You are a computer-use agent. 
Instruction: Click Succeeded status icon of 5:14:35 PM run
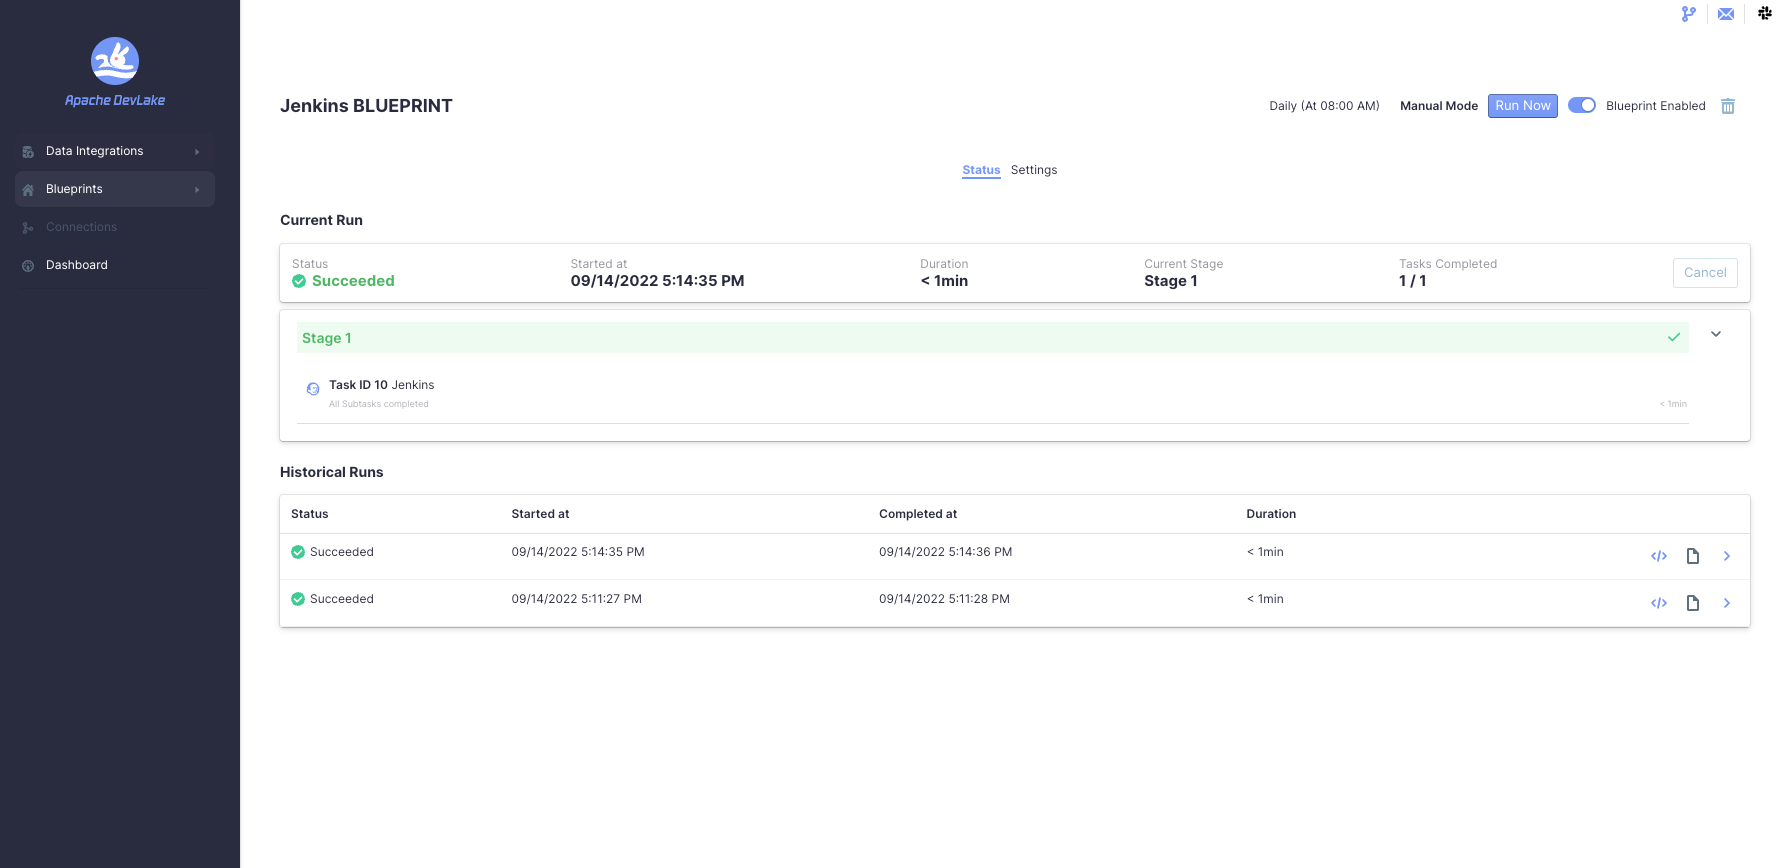click(298, 552)
